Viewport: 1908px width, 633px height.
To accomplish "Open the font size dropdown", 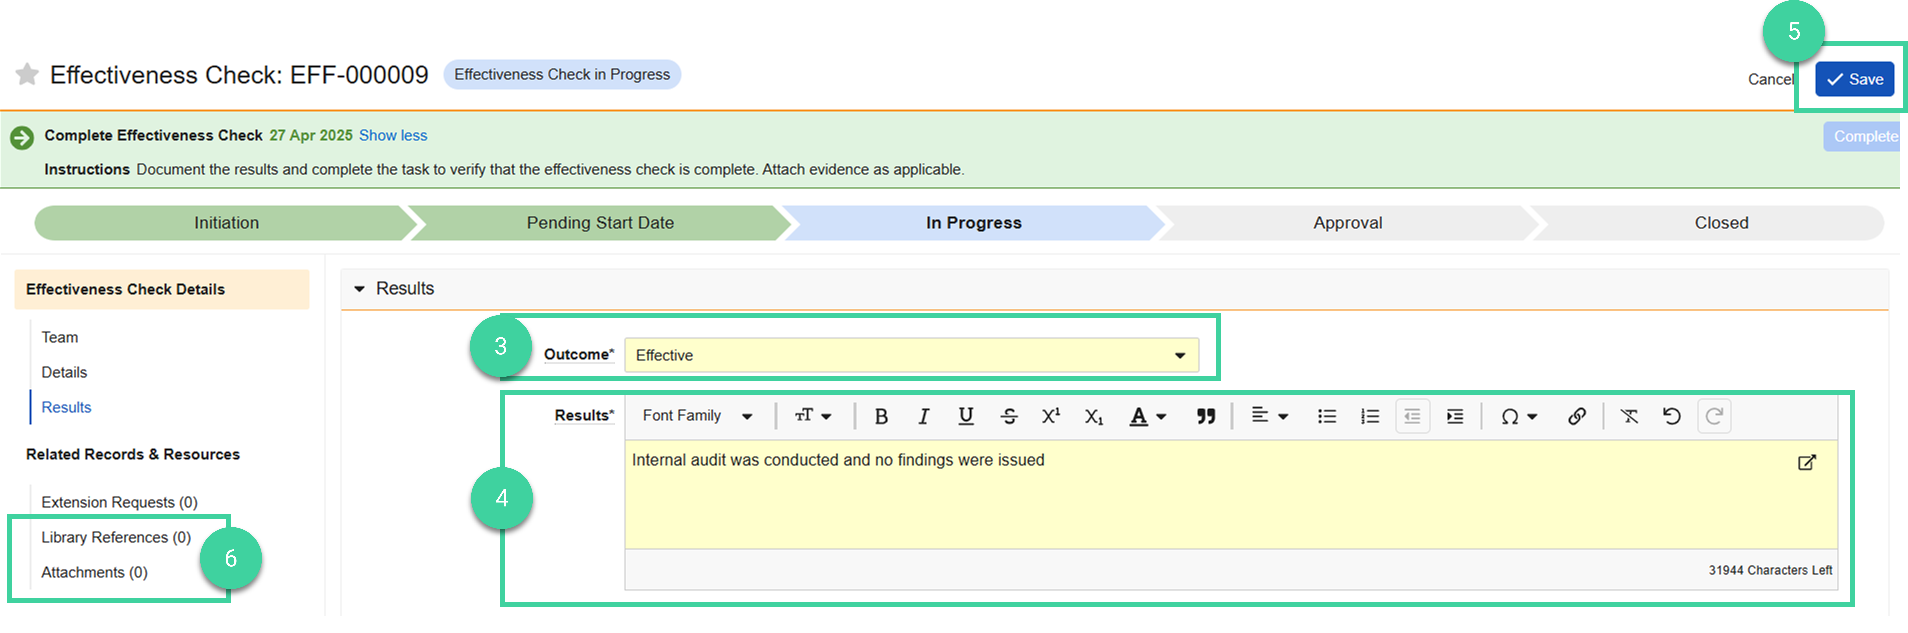I will click(x=813, y=416).
